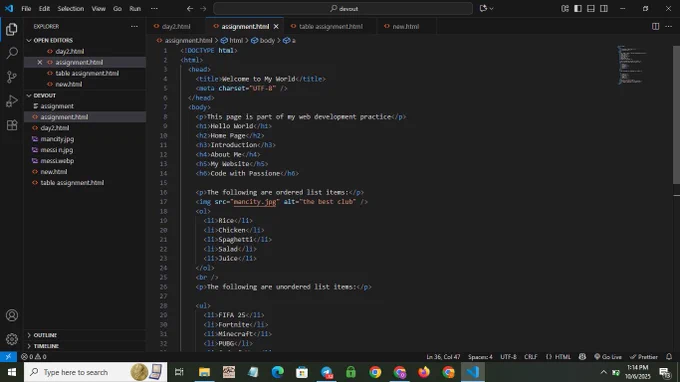Click the Prettier status bar button
The width and height of the screenshot is (680, 382).
point(644,356)
